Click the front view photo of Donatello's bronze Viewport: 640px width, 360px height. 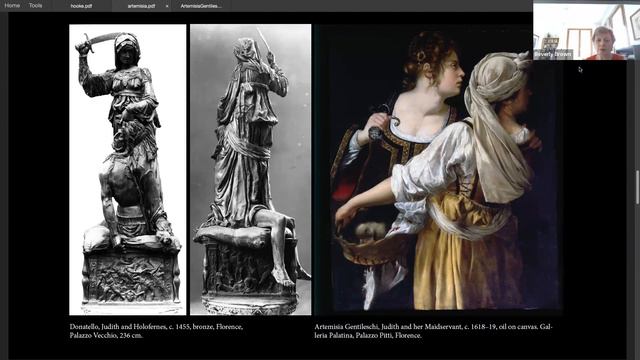point(128,169)
